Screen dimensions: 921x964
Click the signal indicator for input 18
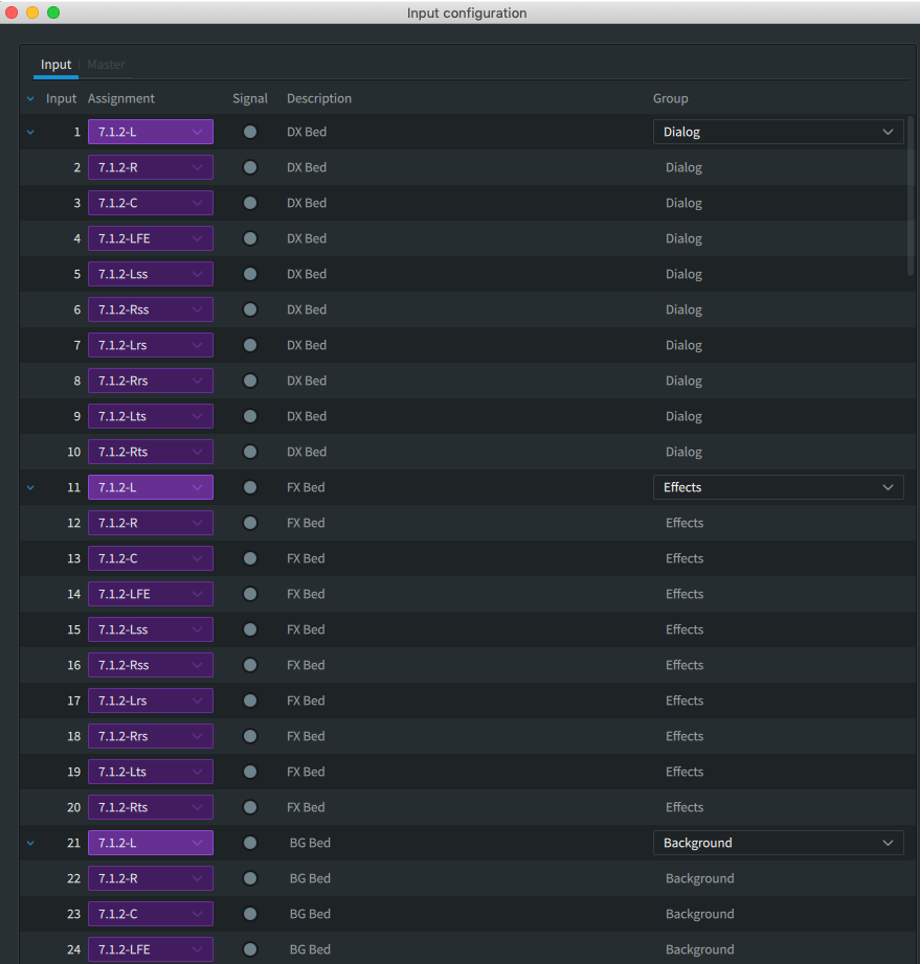tap(250, 737)
